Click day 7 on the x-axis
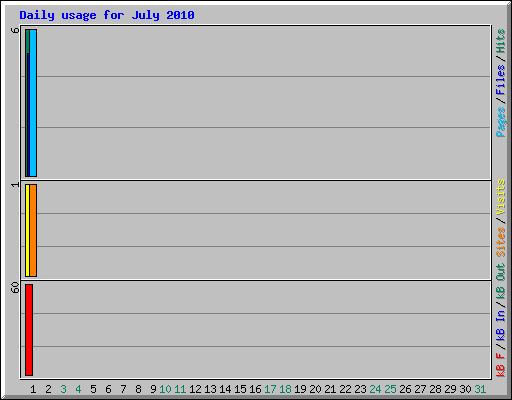The height and width of the screenshot is (400, 512). tap(123, 389)
